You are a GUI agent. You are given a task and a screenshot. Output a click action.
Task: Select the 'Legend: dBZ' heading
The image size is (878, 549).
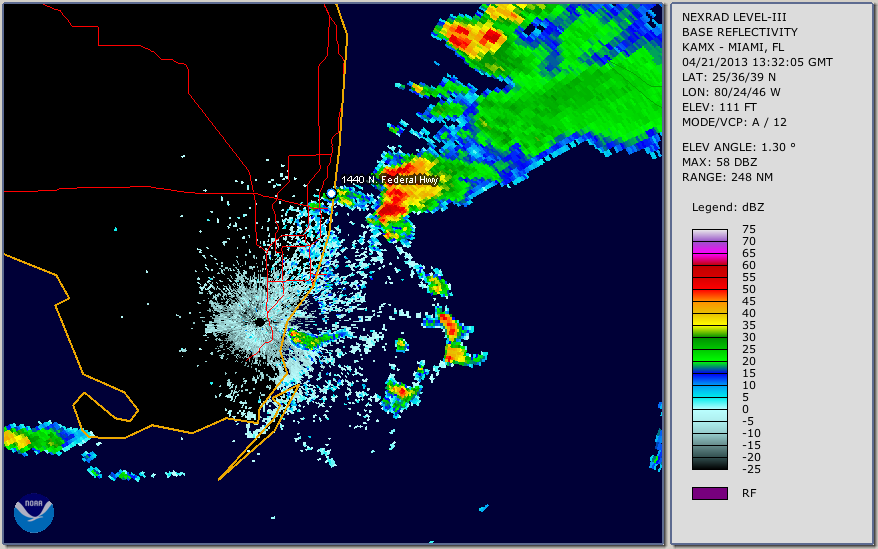click(728, 207)
